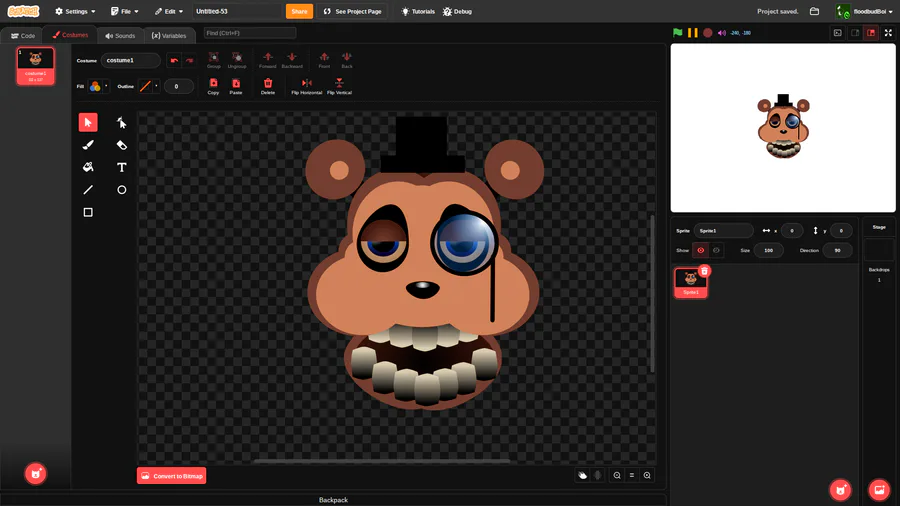Select the Line tool

[88, 190]
